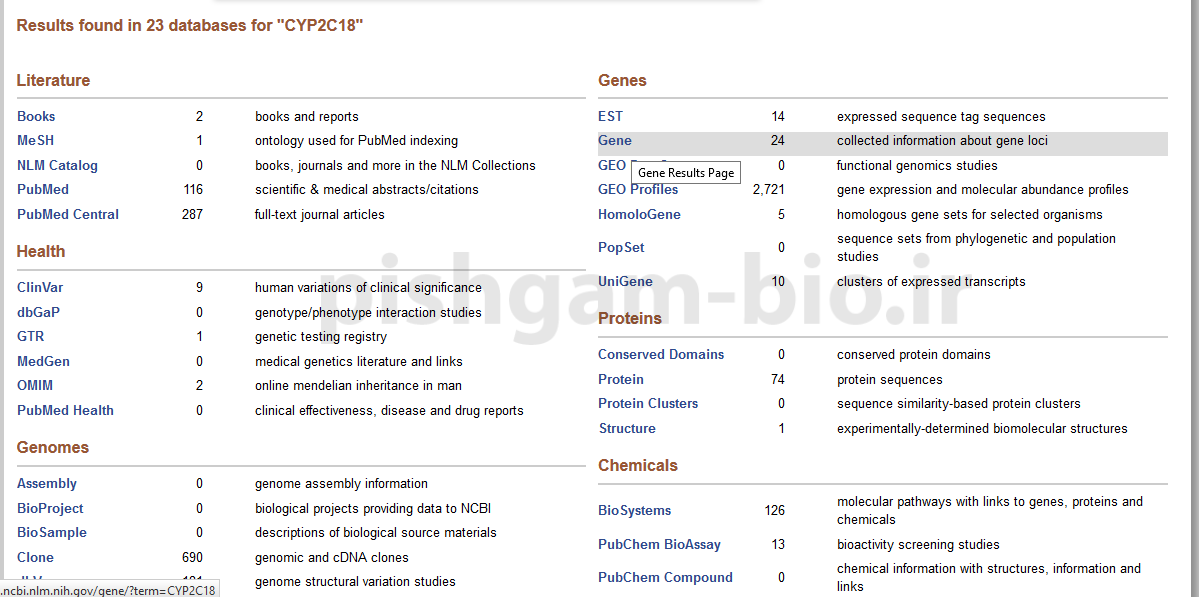1199x597 pixels.
Task: Open BioSystems molecular pathways link
Action: (634, 511)
